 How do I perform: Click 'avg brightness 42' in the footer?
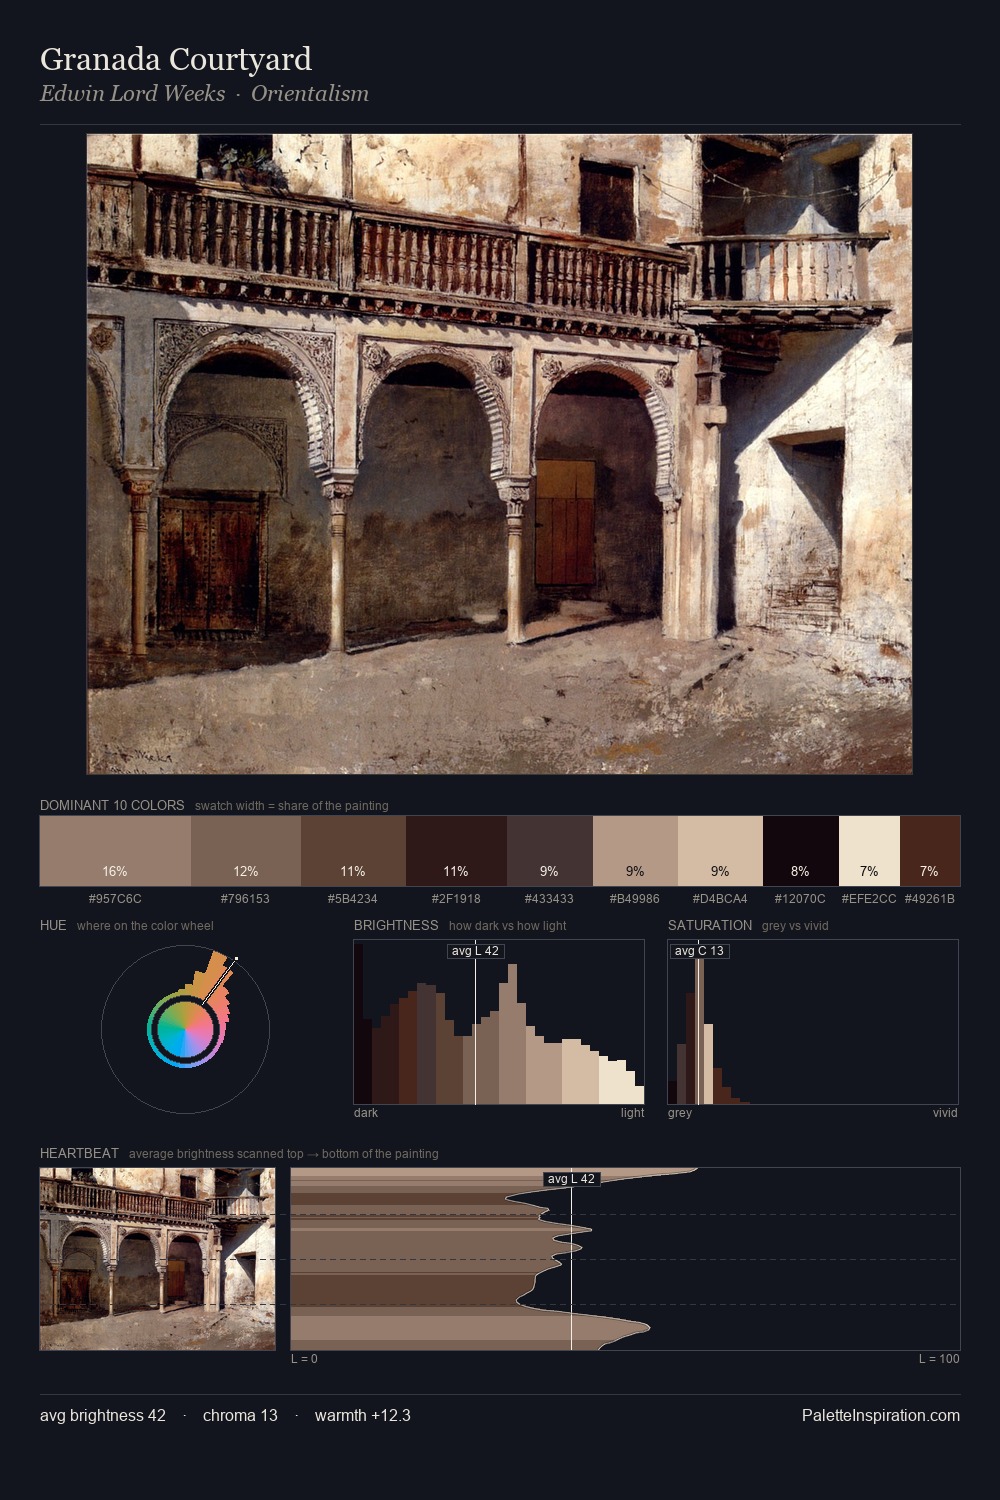(103, 1415)
